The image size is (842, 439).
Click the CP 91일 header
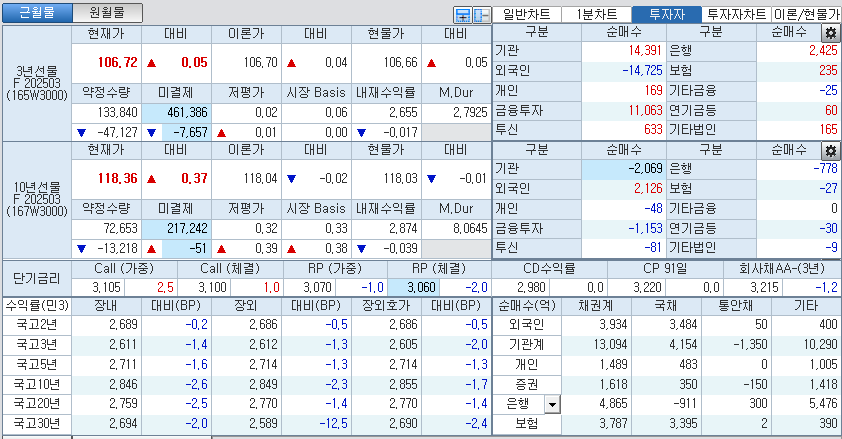click(665, 268)
